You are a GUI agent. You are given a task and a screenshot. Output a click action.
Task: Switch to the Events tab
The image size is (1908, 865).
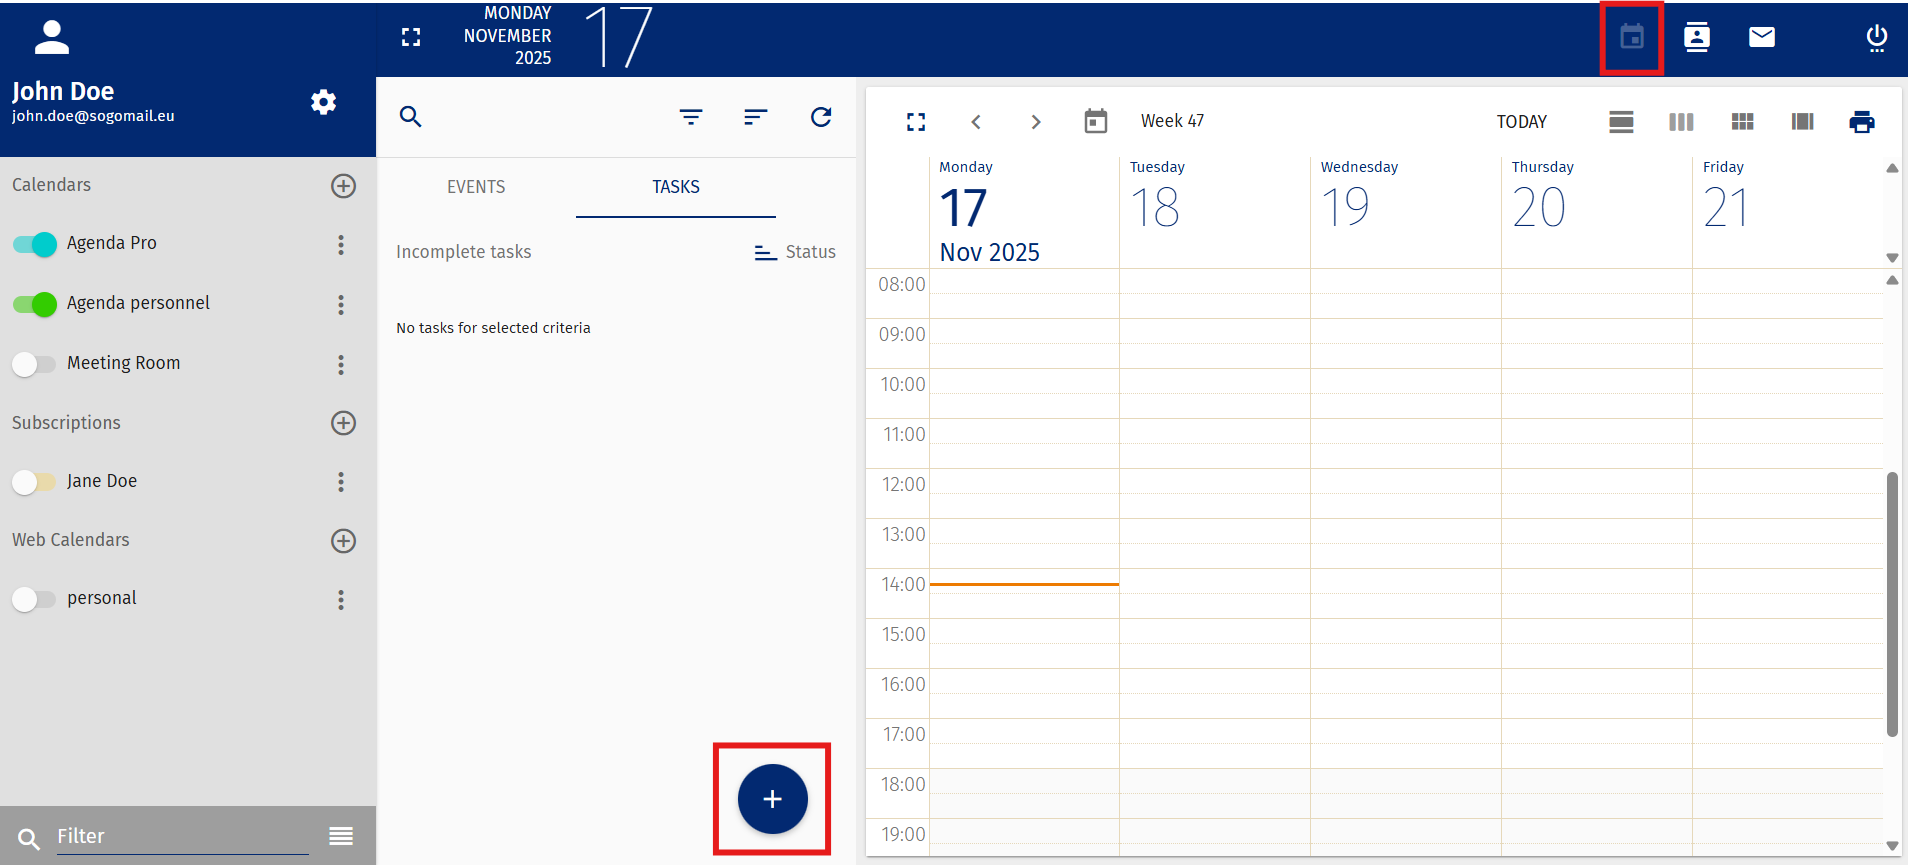[476, 187]
